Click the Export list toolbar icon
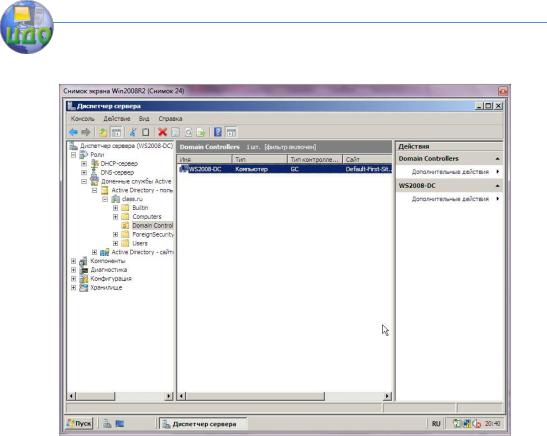Viewport: 547px width, 436px height. point(201,132)
